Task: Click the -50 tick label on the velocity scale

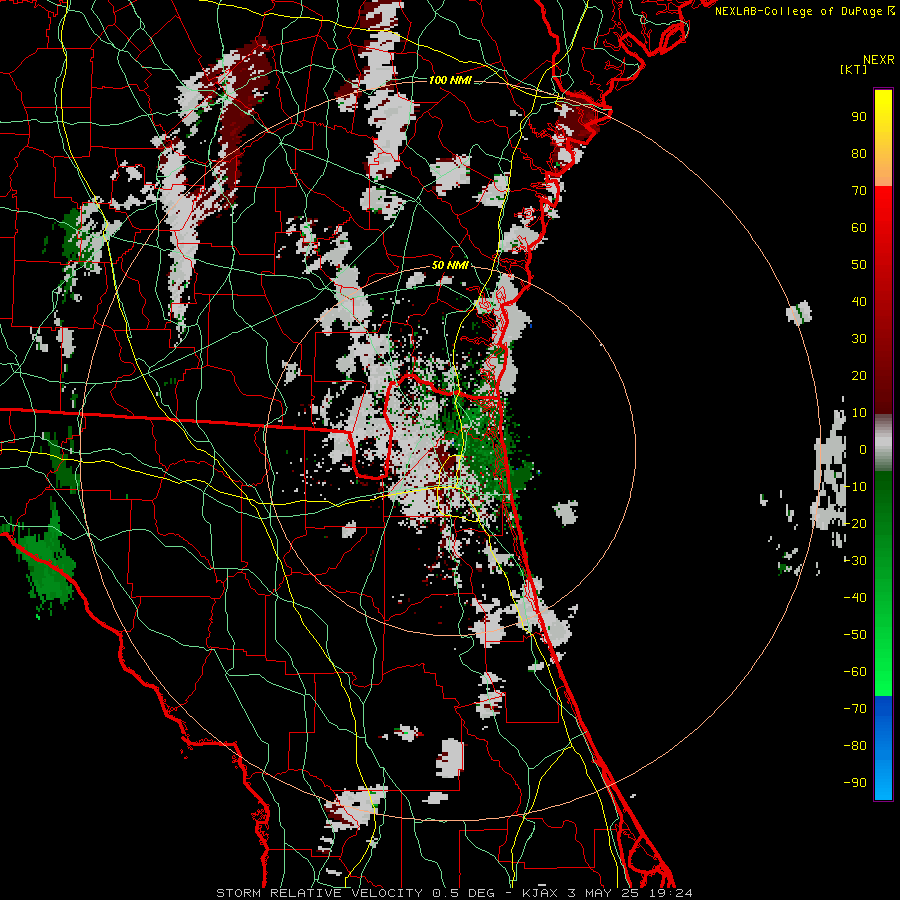Action: point(855,635)
